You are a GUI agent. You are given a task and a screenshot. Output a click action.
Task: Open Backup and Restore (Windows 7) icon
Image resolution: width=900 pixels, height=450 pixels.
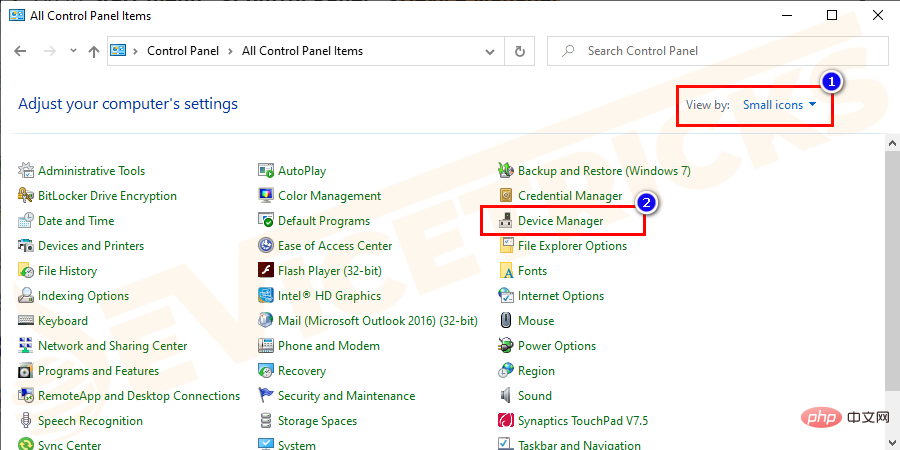(x=506, y=170)
